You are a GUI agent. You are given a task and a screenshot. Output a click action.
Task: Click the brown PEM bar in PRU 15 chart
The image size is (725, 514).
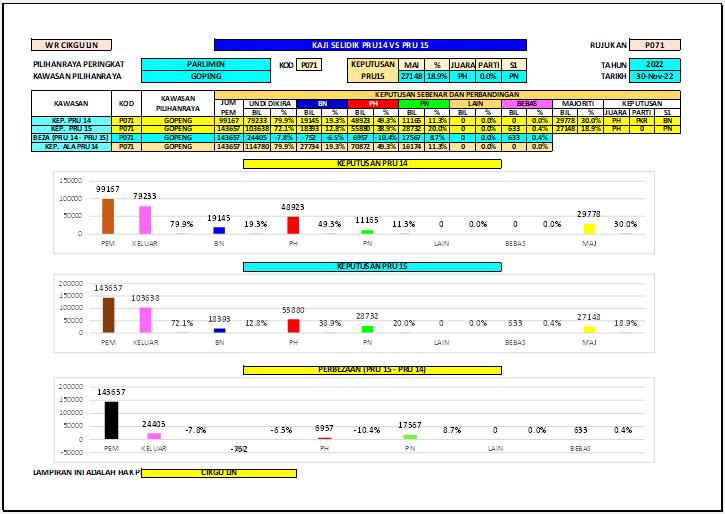point(109,315)
